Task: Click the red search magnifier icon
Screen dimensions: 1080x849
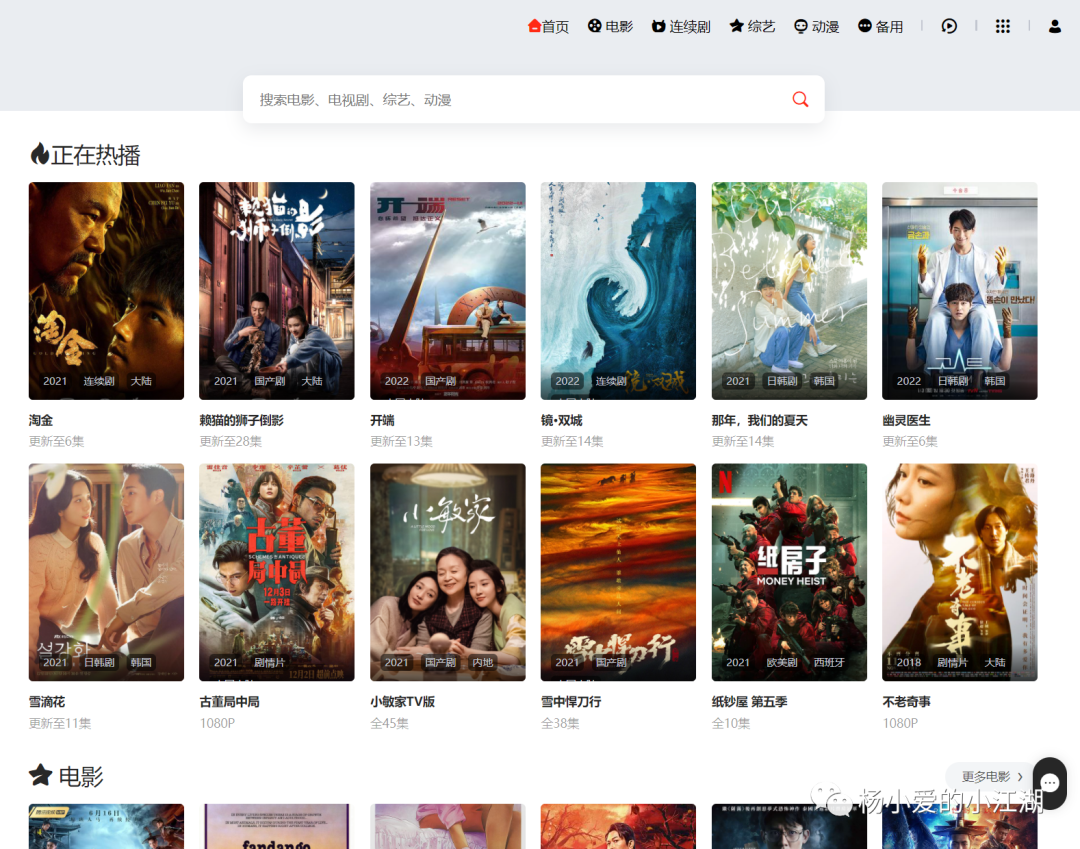Action: pos(800,99)
